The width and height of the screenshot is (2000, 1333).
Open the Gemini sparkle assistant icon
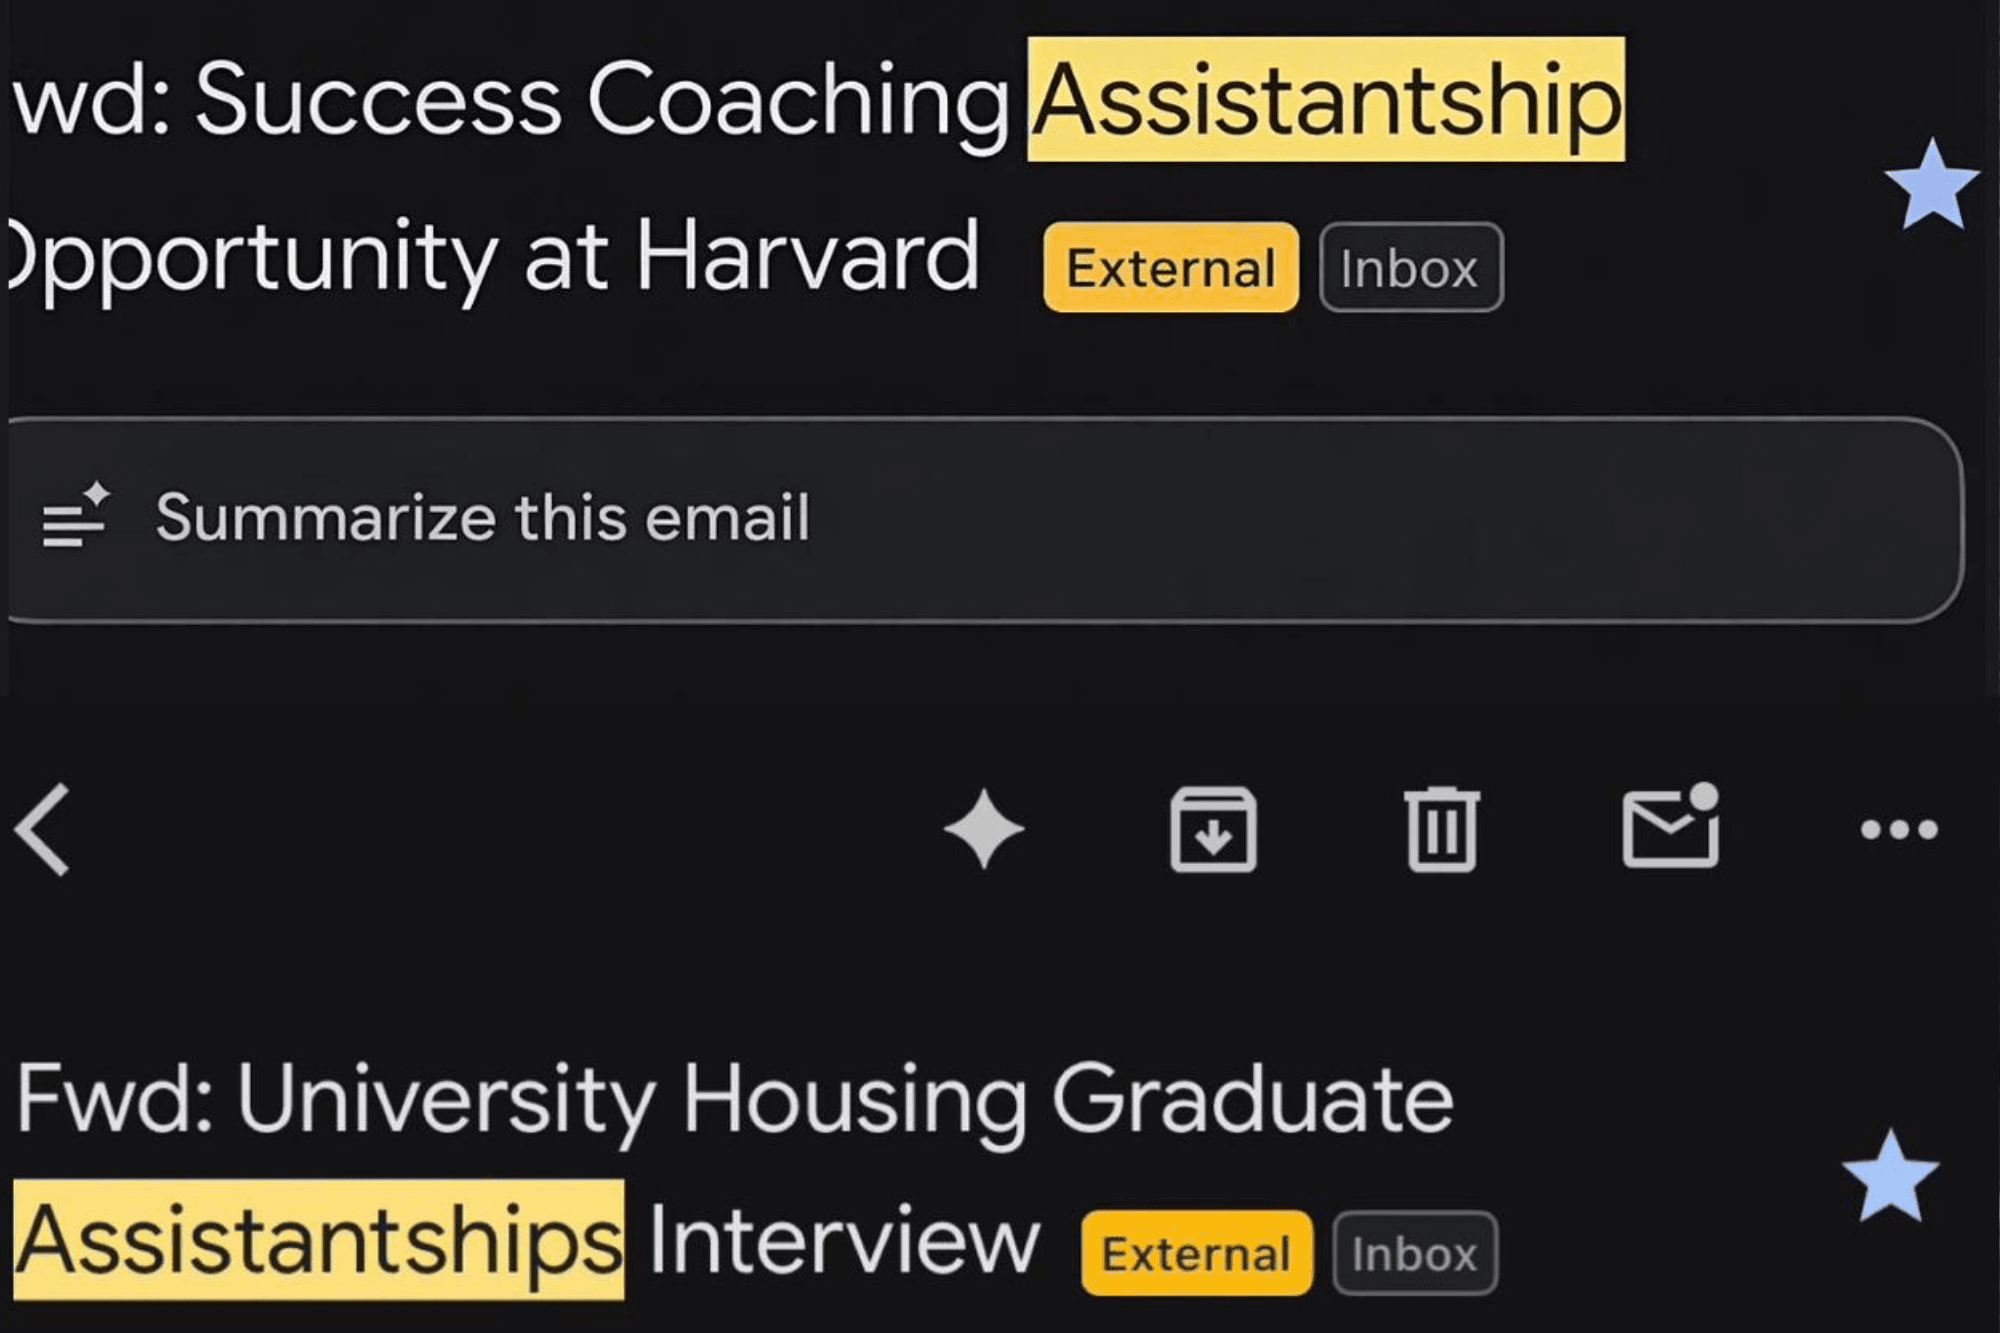pyautogui.click(x=984, y=829)
